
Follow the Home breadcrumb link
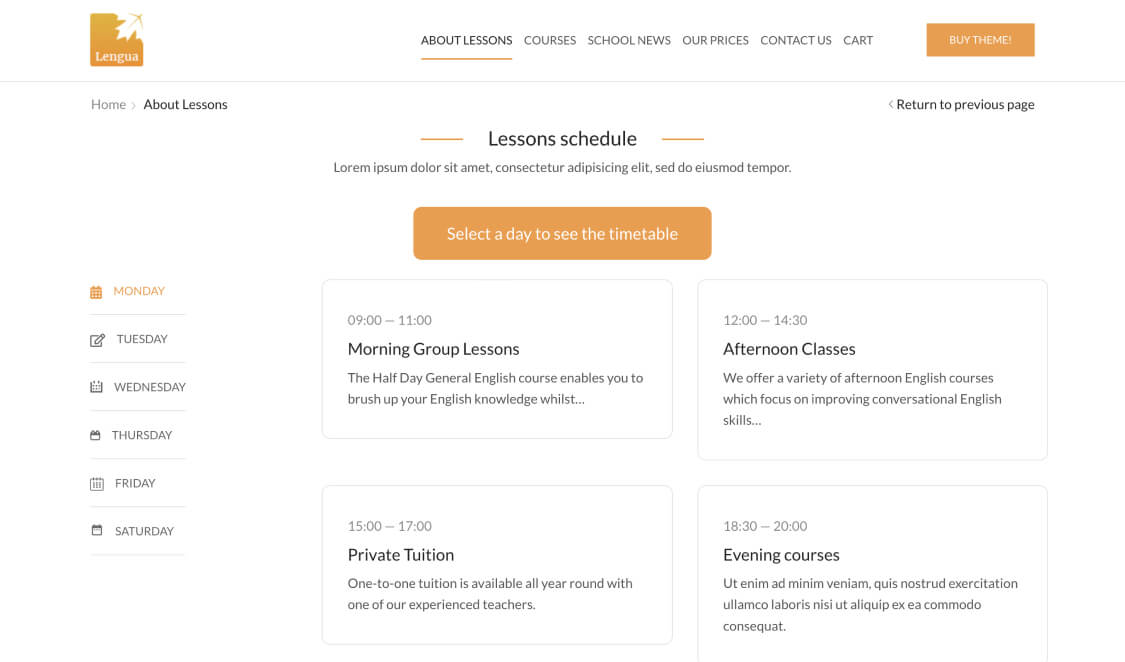coord(108,104)
